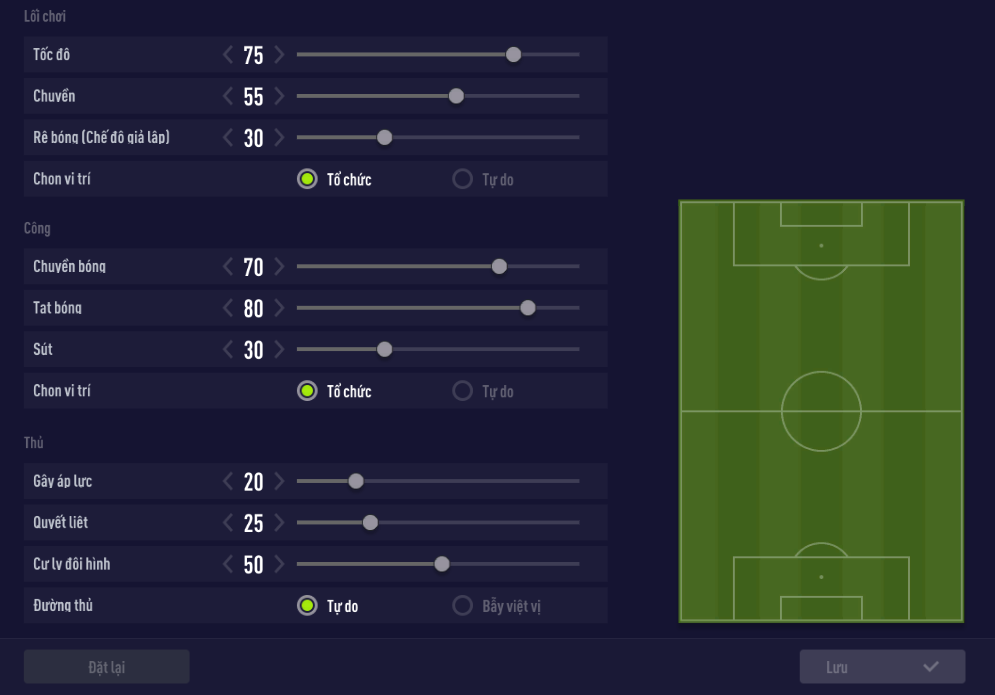Click the Tạt bóng slider handle
Screen dimensions: 995x695
pyautogui.click(x=528, y=309)
